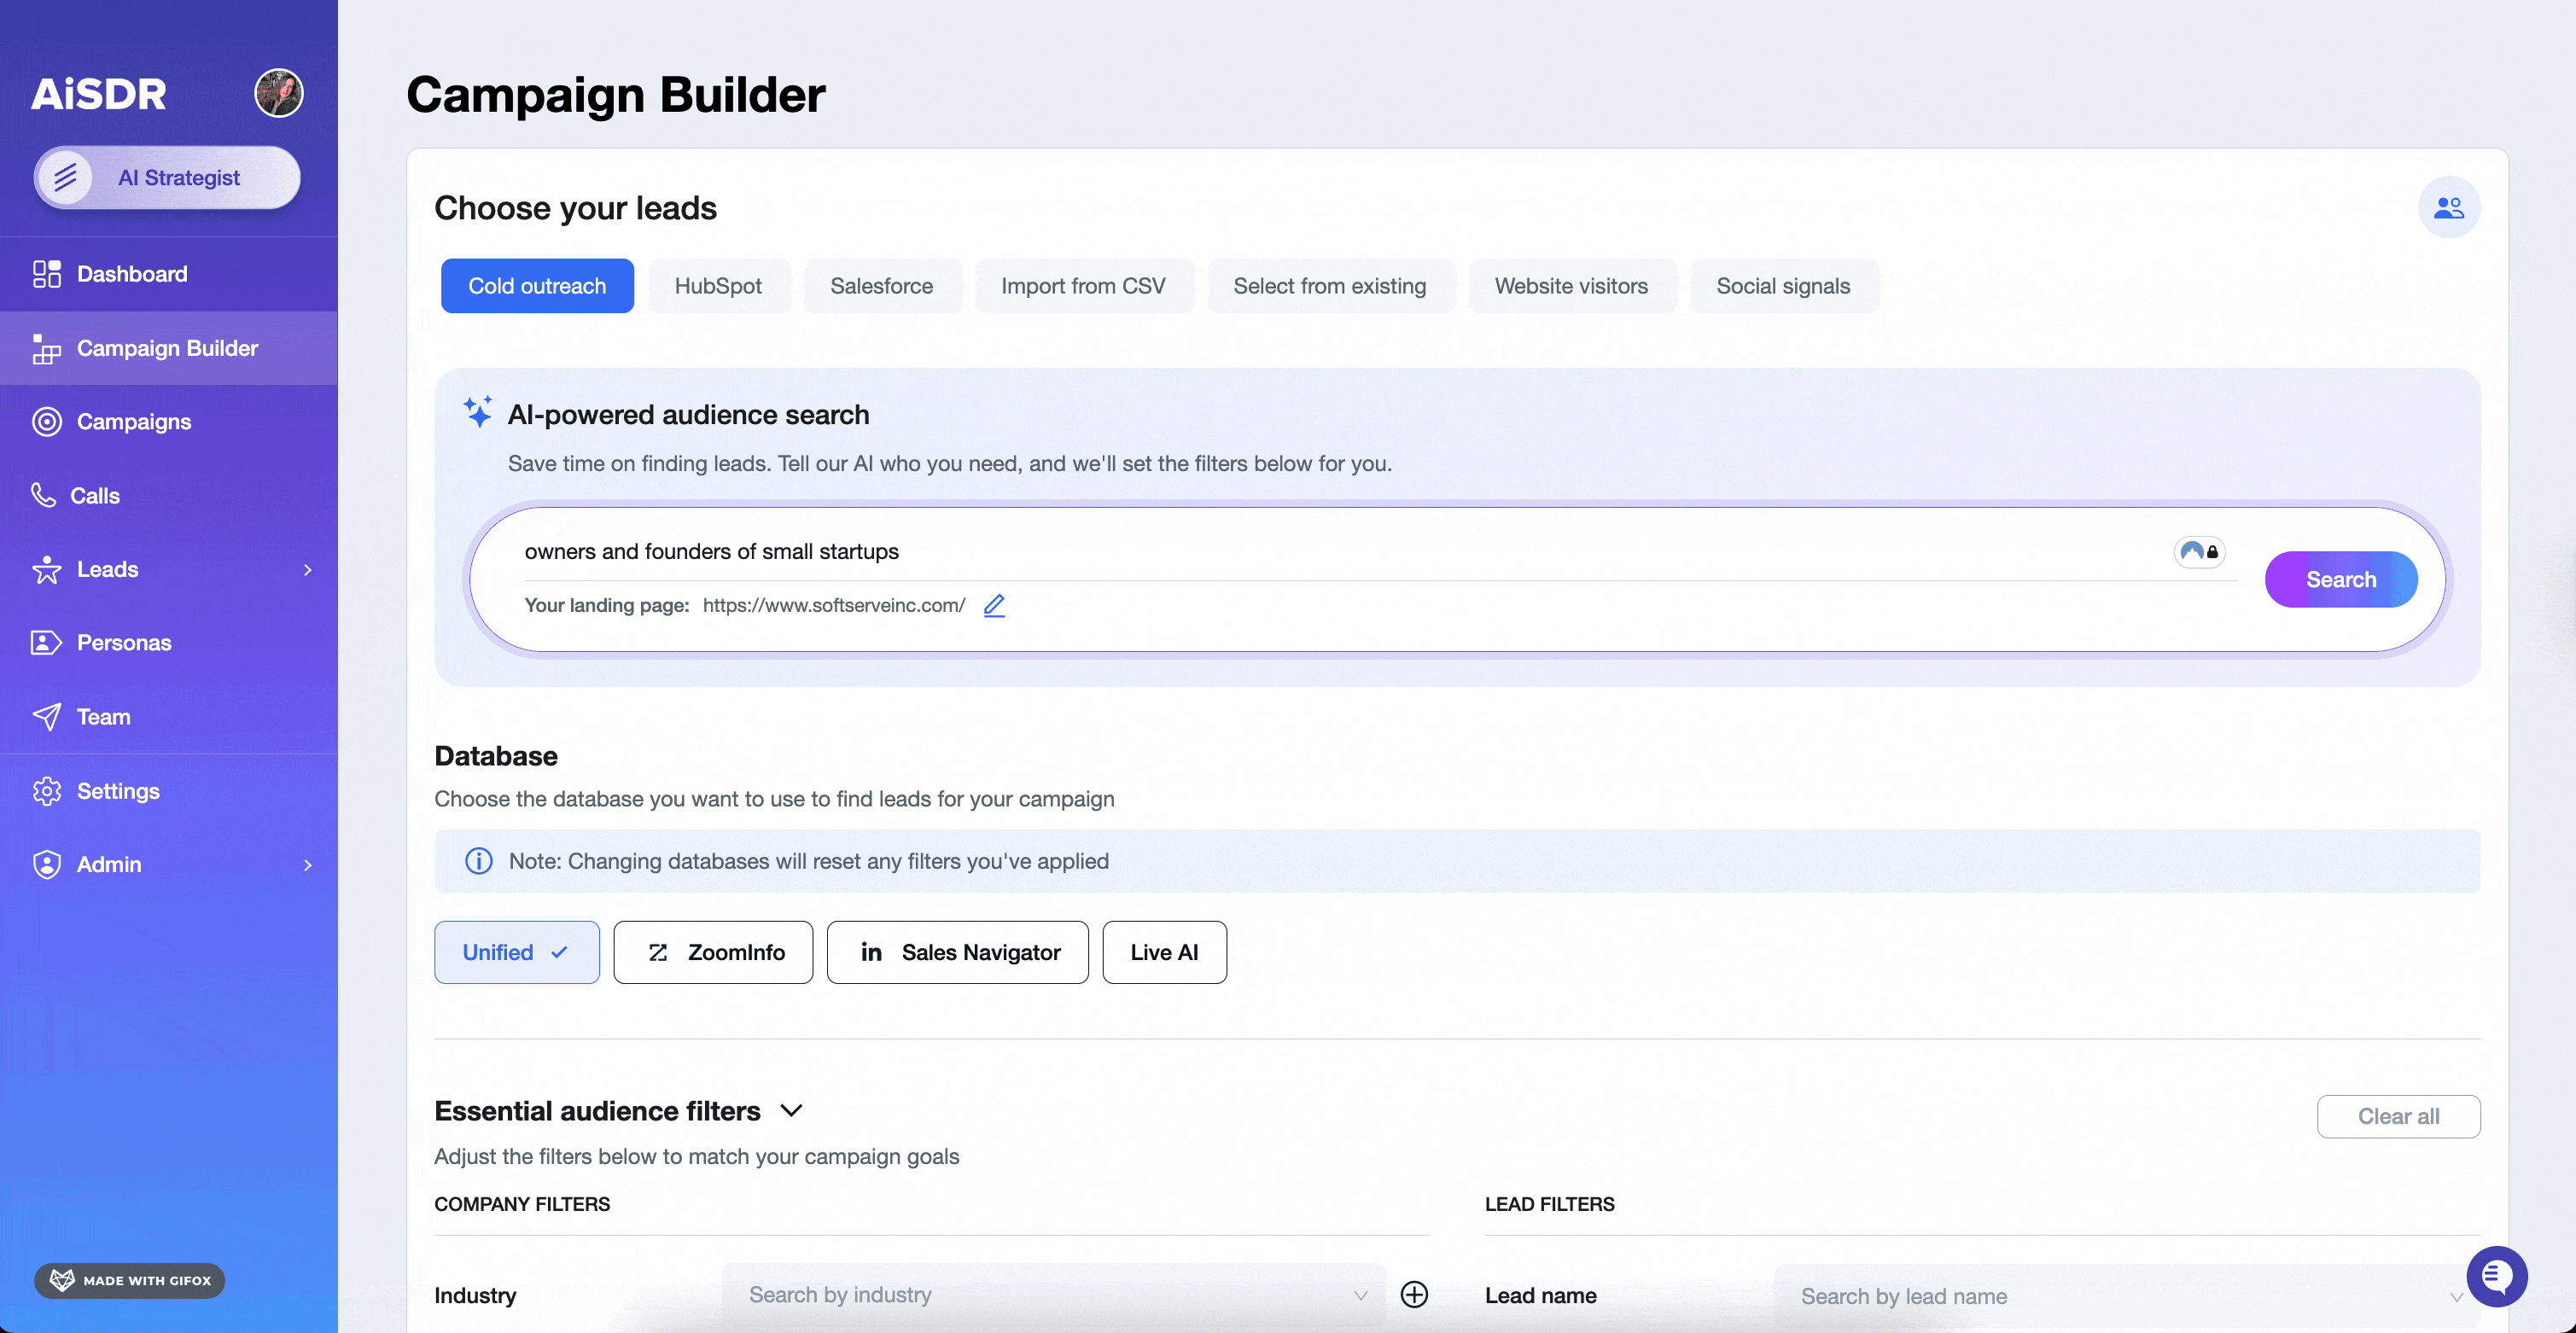Expand the Leads sidebar submenu
Image resolution: width=2576 pixels, height=1333 pixels.
coord(307,569)
